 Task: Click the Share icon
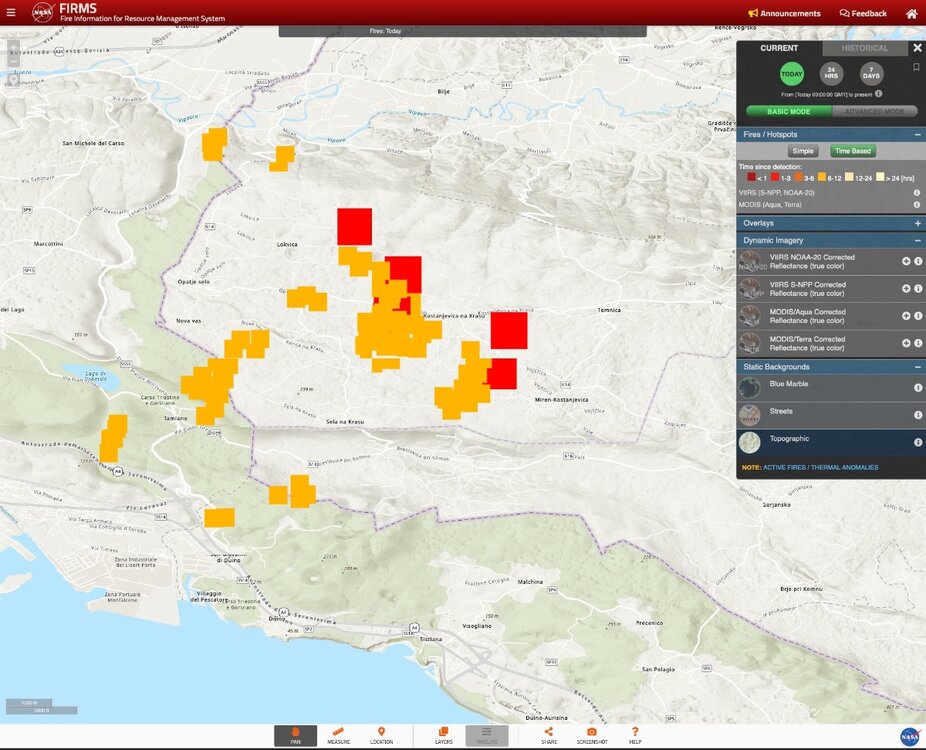point(549,735)
